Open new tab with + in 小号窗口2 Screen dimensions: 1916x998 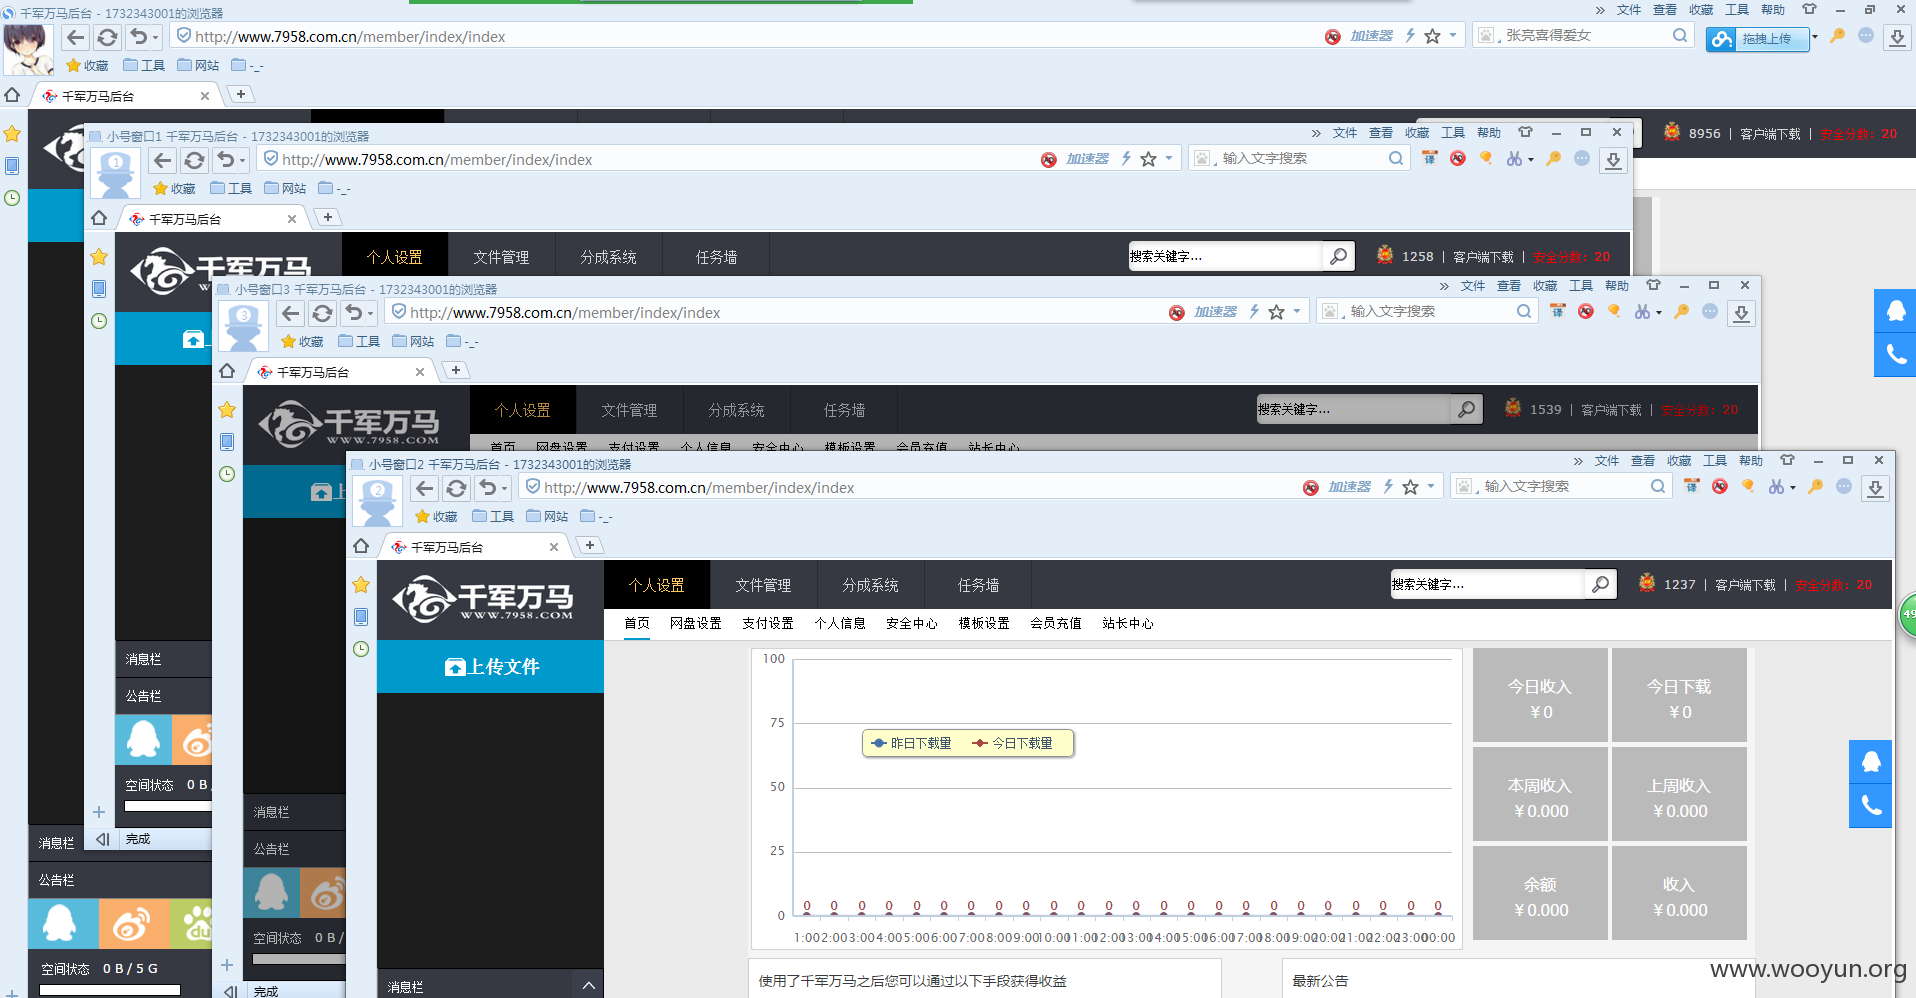[x=590, y=545]
